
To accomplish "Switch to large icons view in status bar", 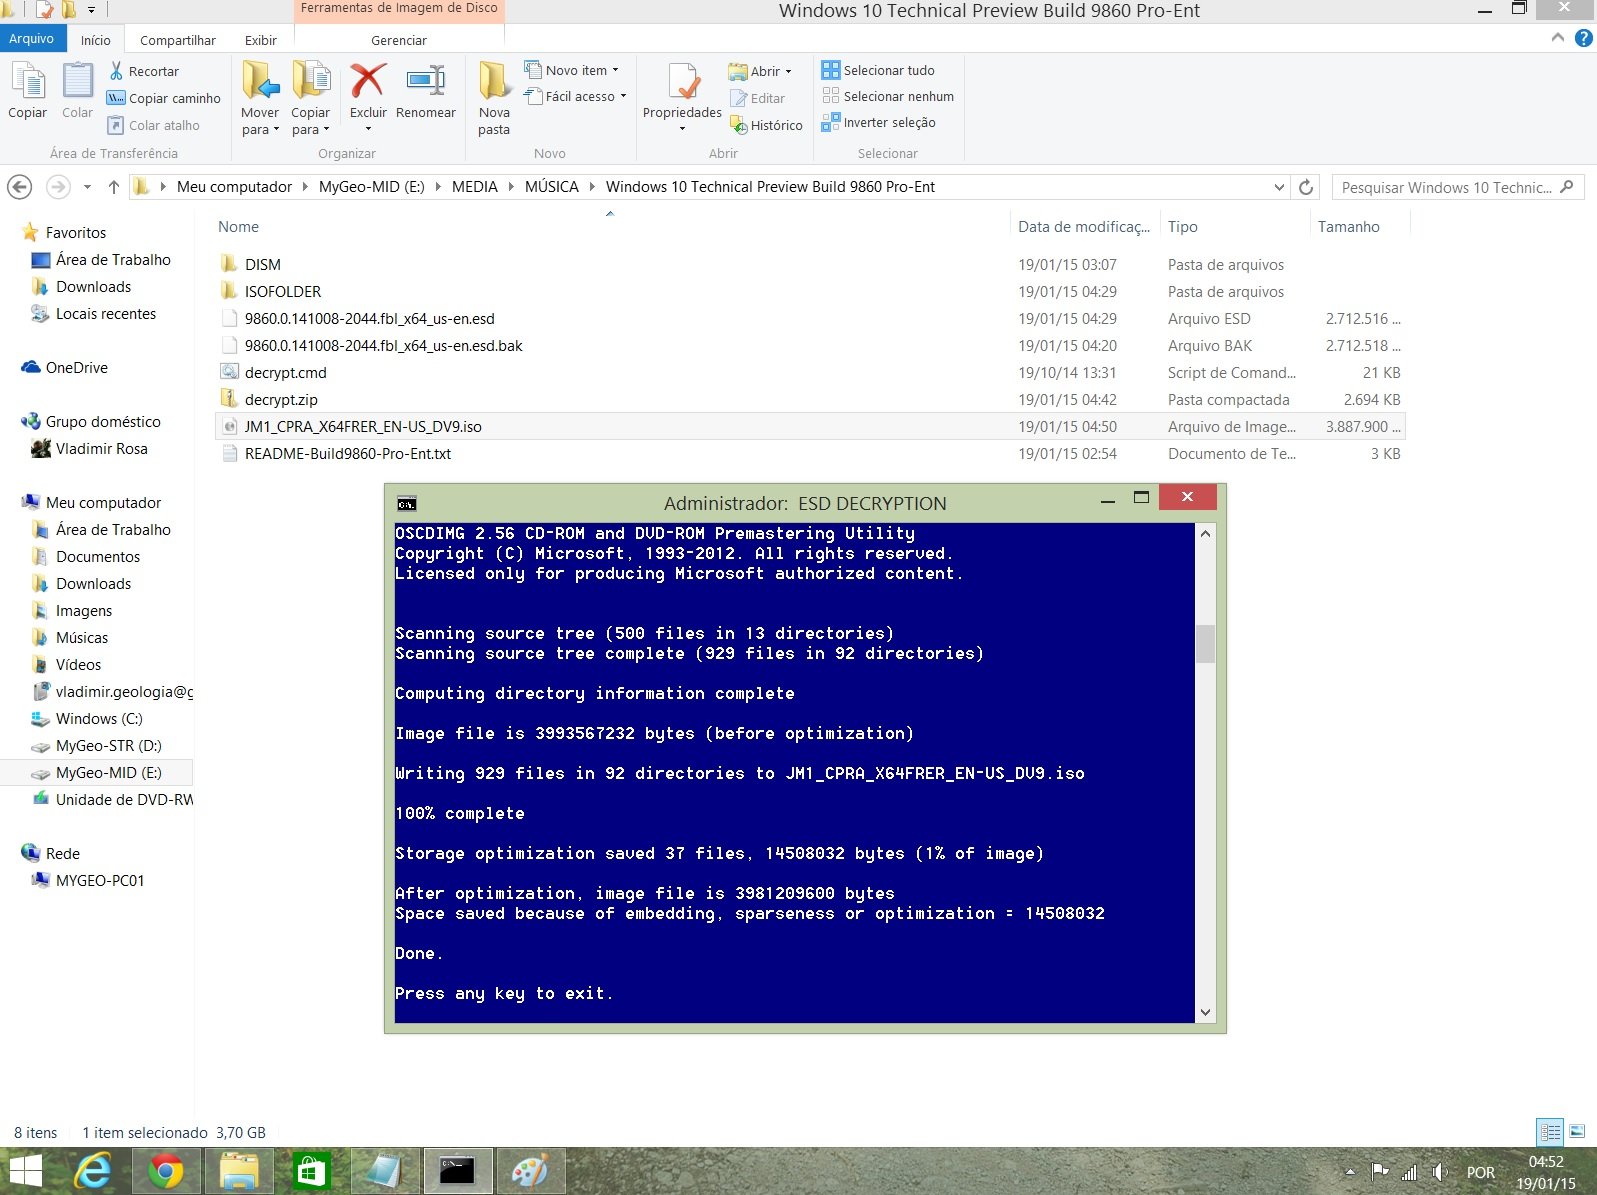I will 1577,1132.
